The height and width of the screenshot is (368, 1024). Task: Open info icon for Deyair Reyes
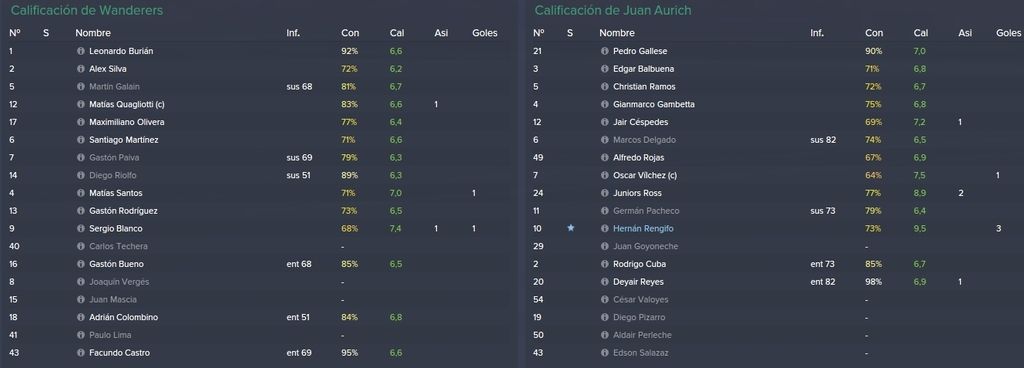pyautogui.click(x=605, y=282)
